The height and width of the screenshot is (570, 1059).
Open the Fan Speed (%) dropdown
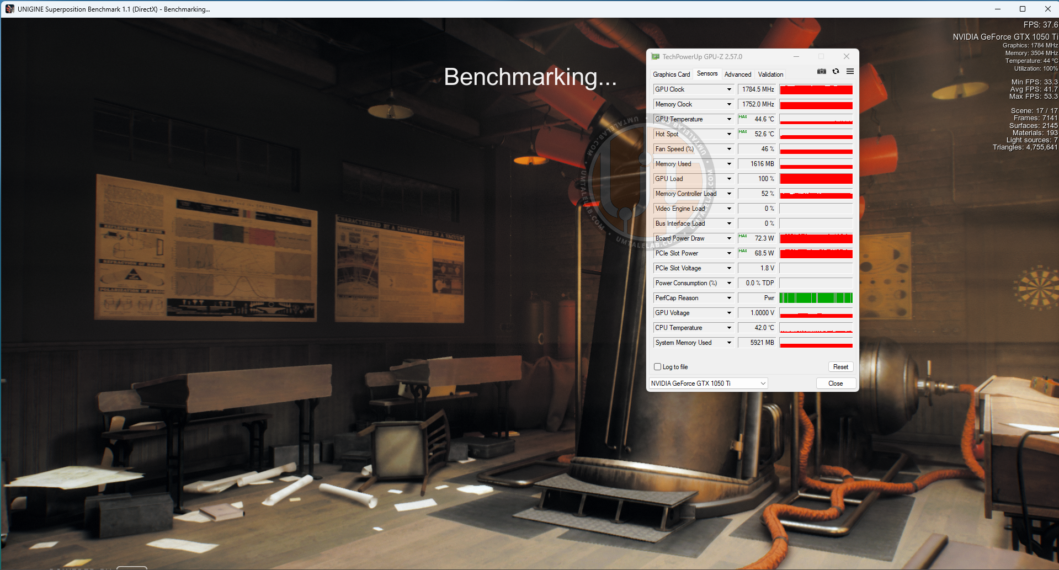tap(729, 149)
